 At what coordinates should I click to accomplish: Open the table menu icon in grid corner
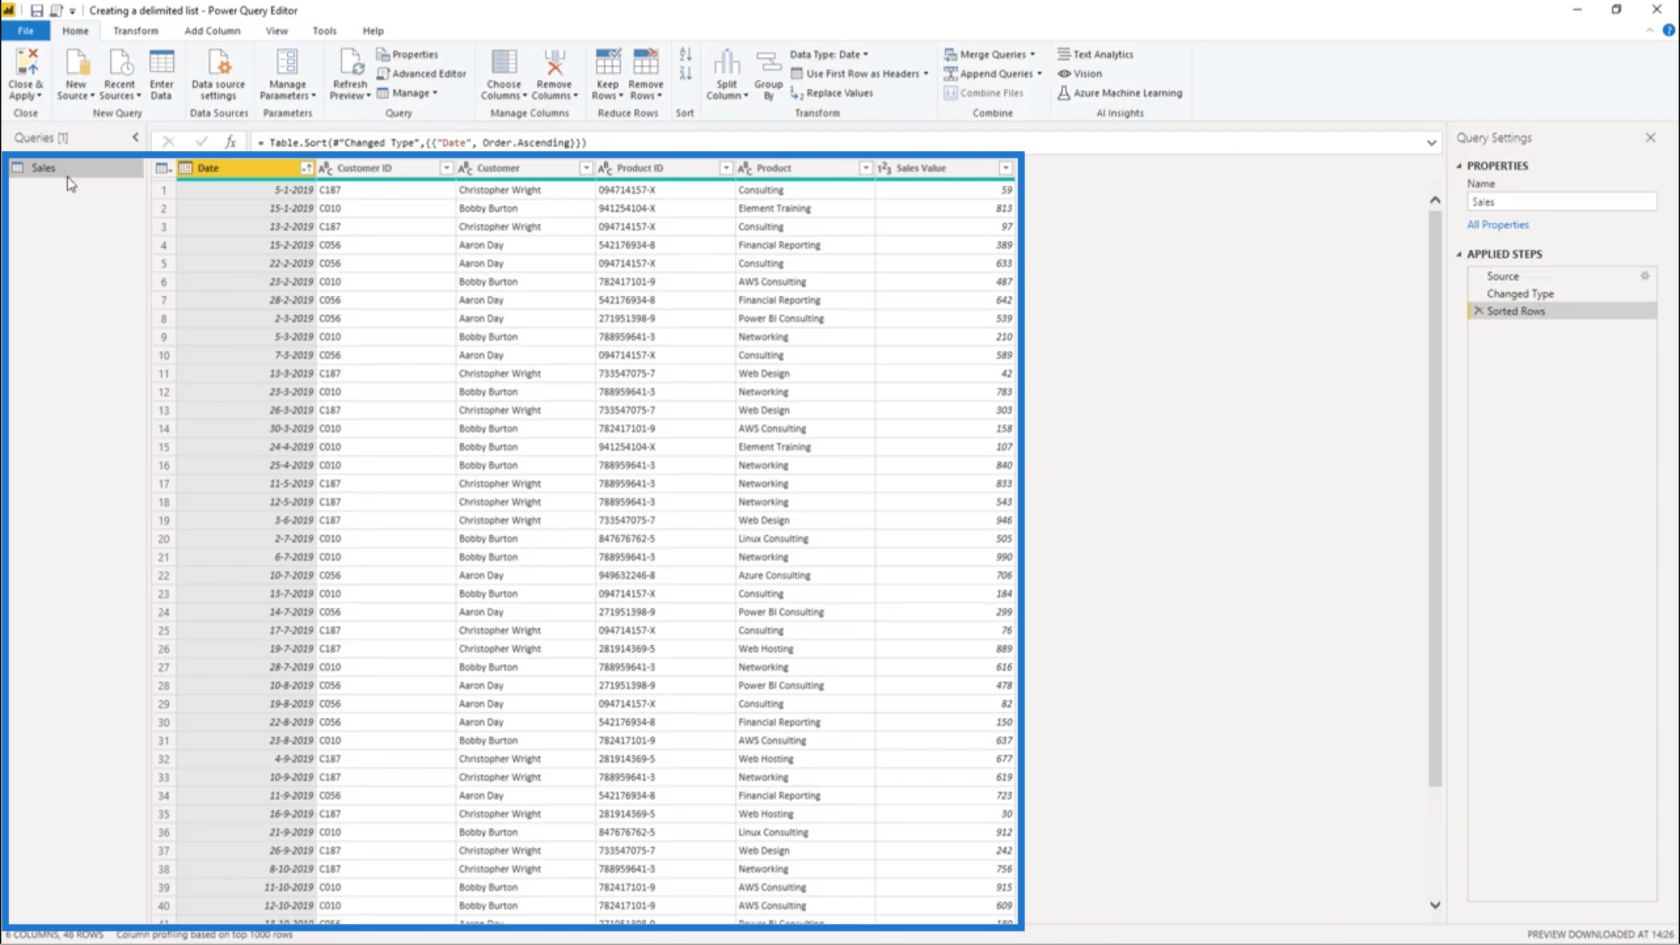pos(163,168)
